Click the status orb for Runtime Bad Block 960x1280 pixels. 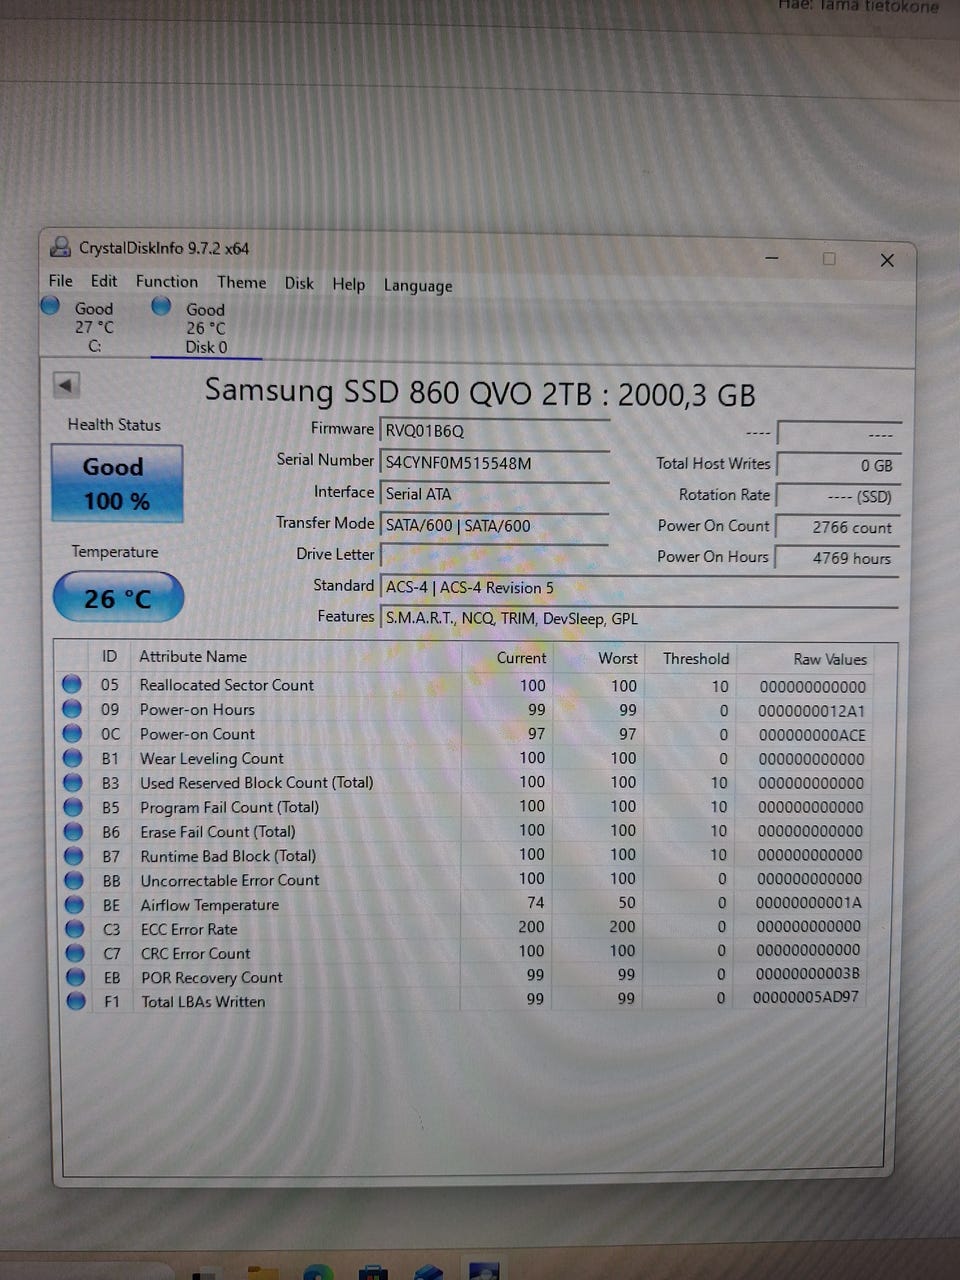(x=74, y=856)
